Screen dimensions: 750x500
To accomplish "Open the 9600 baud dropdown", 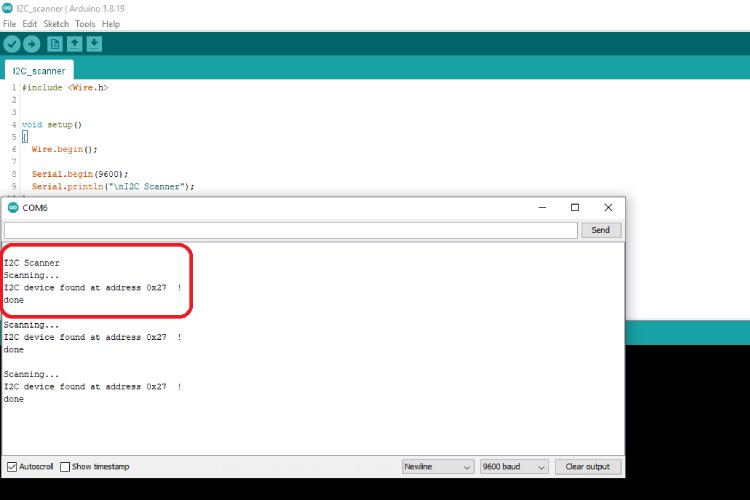I will point(514,467).
